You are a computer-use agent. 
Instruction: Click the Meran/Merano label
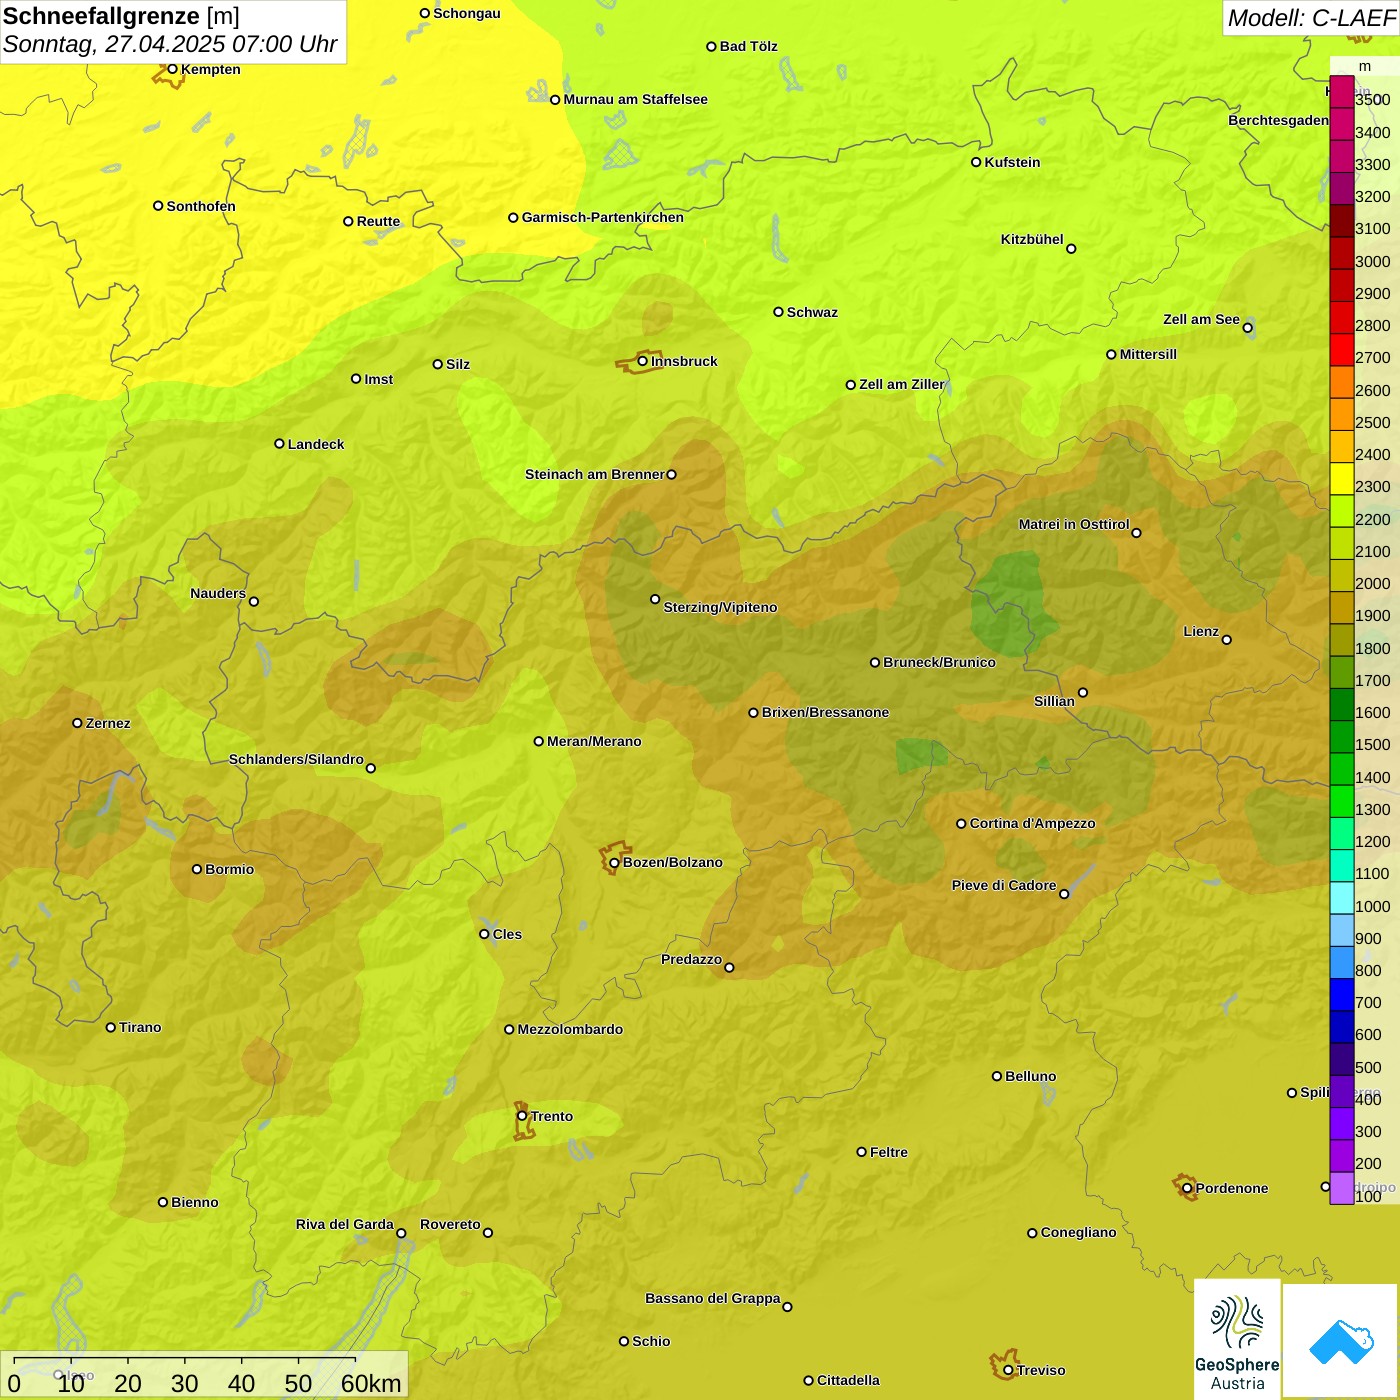point(594,741)
